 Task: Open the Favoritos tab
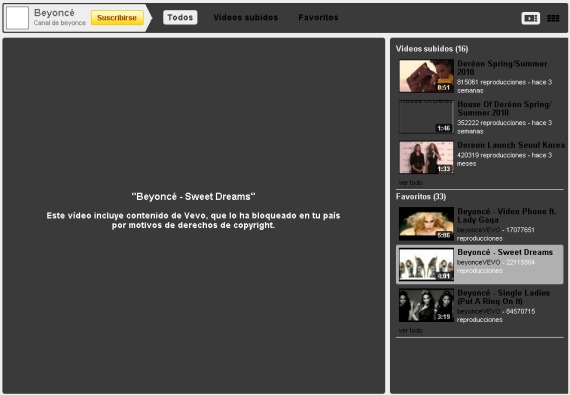tap(318, 17)
